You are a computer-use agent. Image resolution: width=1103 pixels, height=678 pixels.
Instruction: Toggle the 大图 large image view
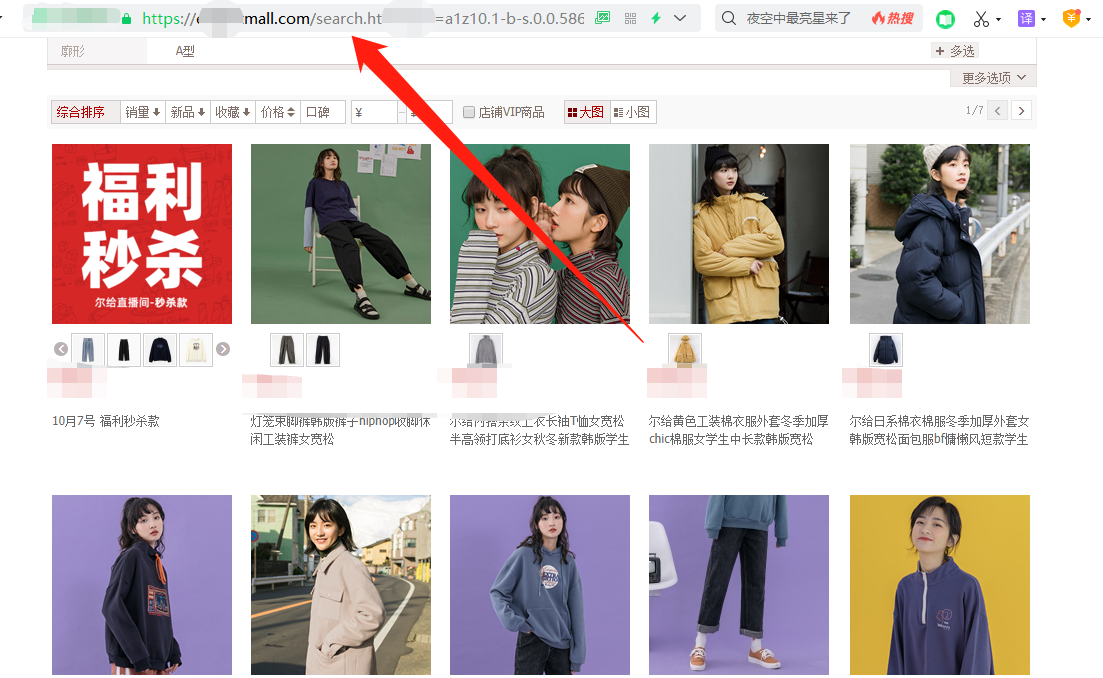[x=585, y=111]
